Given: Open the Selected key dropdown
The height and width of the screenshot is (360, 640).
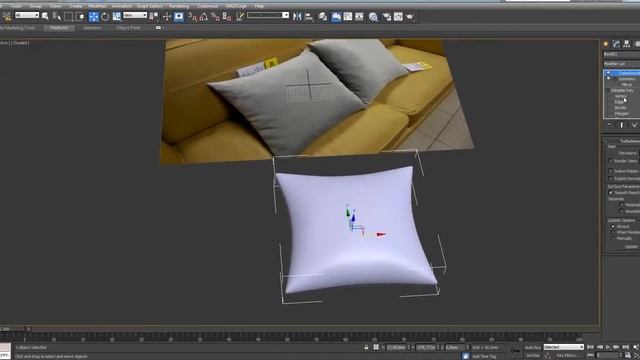Looking at the screenshot, I should [x=564, y=347].
